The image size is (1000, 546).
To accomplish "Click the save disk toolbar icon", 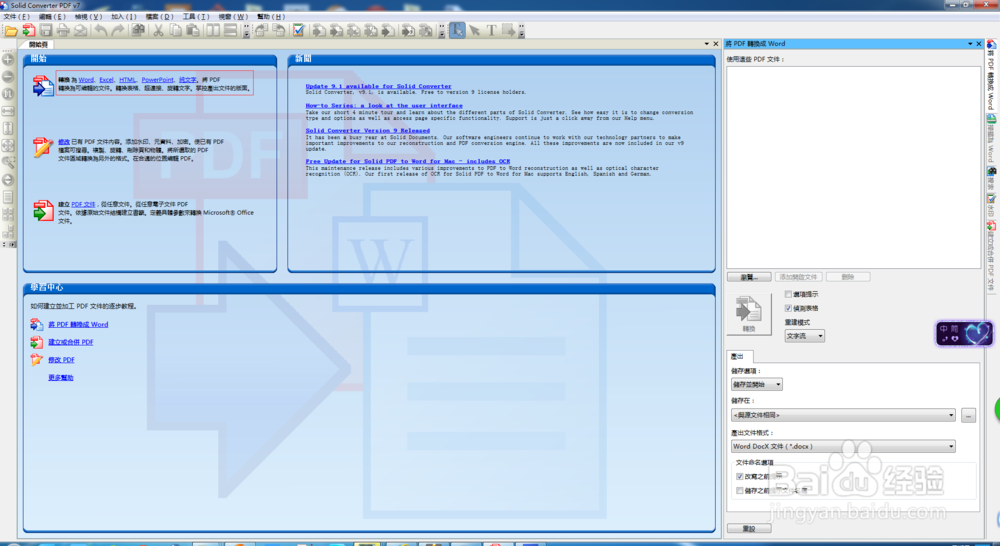I will (x=46, y=31).
